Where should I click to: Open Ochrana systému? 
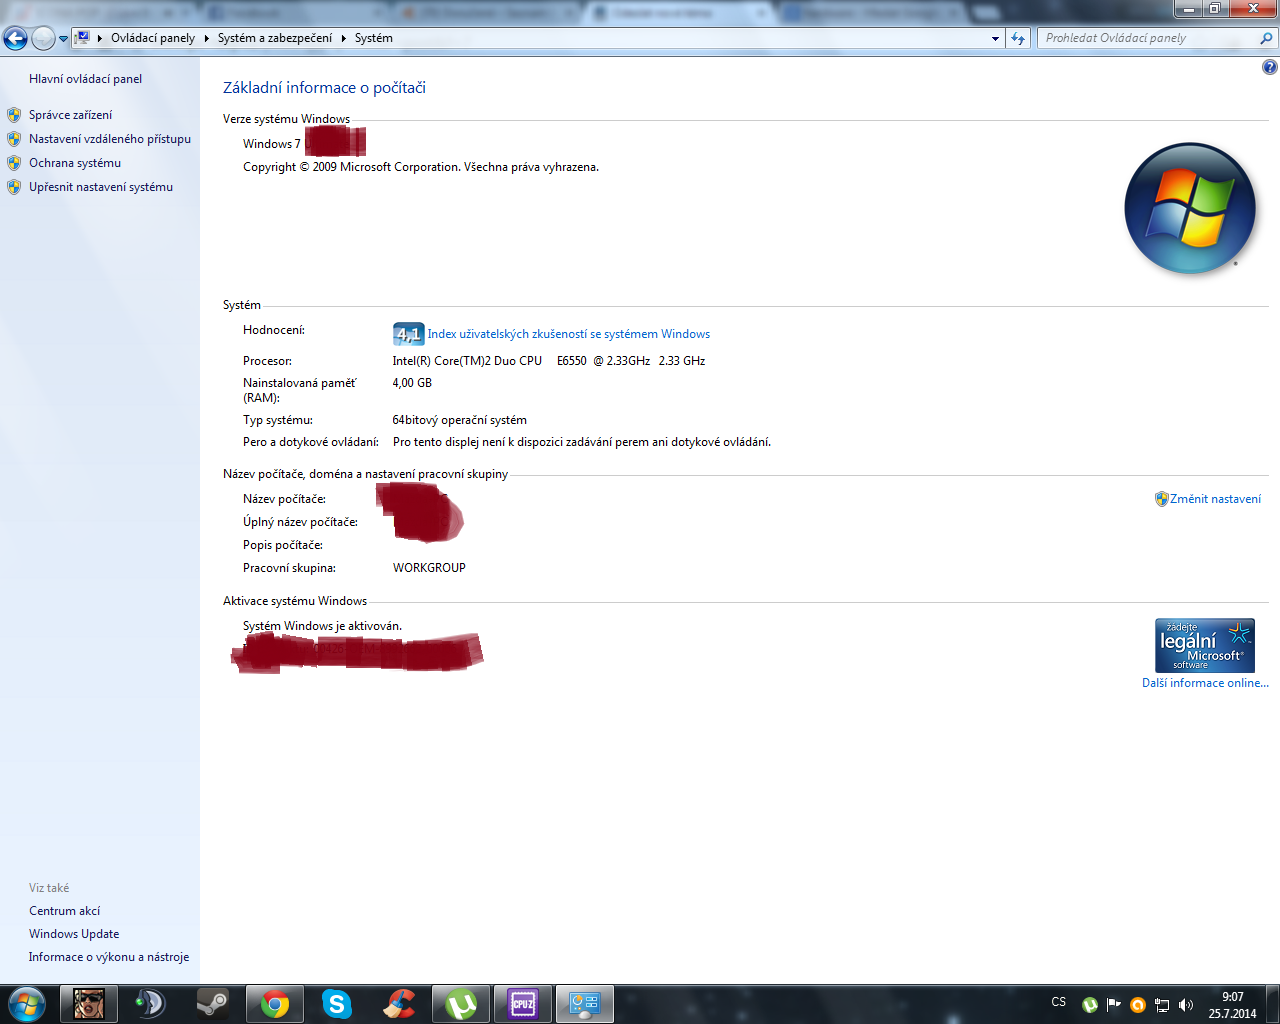point(75,163)
